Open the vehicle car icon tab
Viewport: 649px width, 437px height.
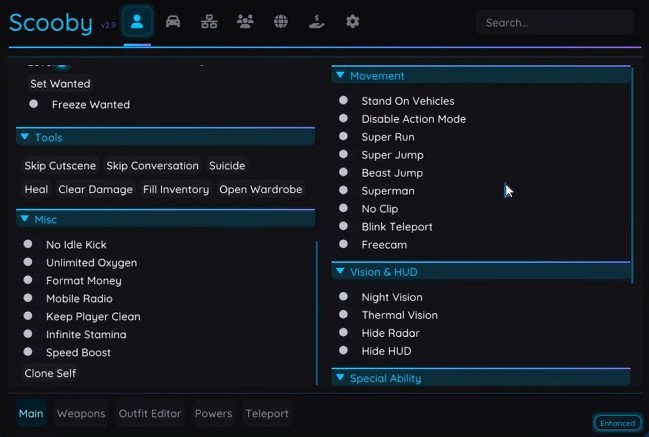[x=173, y=21]
